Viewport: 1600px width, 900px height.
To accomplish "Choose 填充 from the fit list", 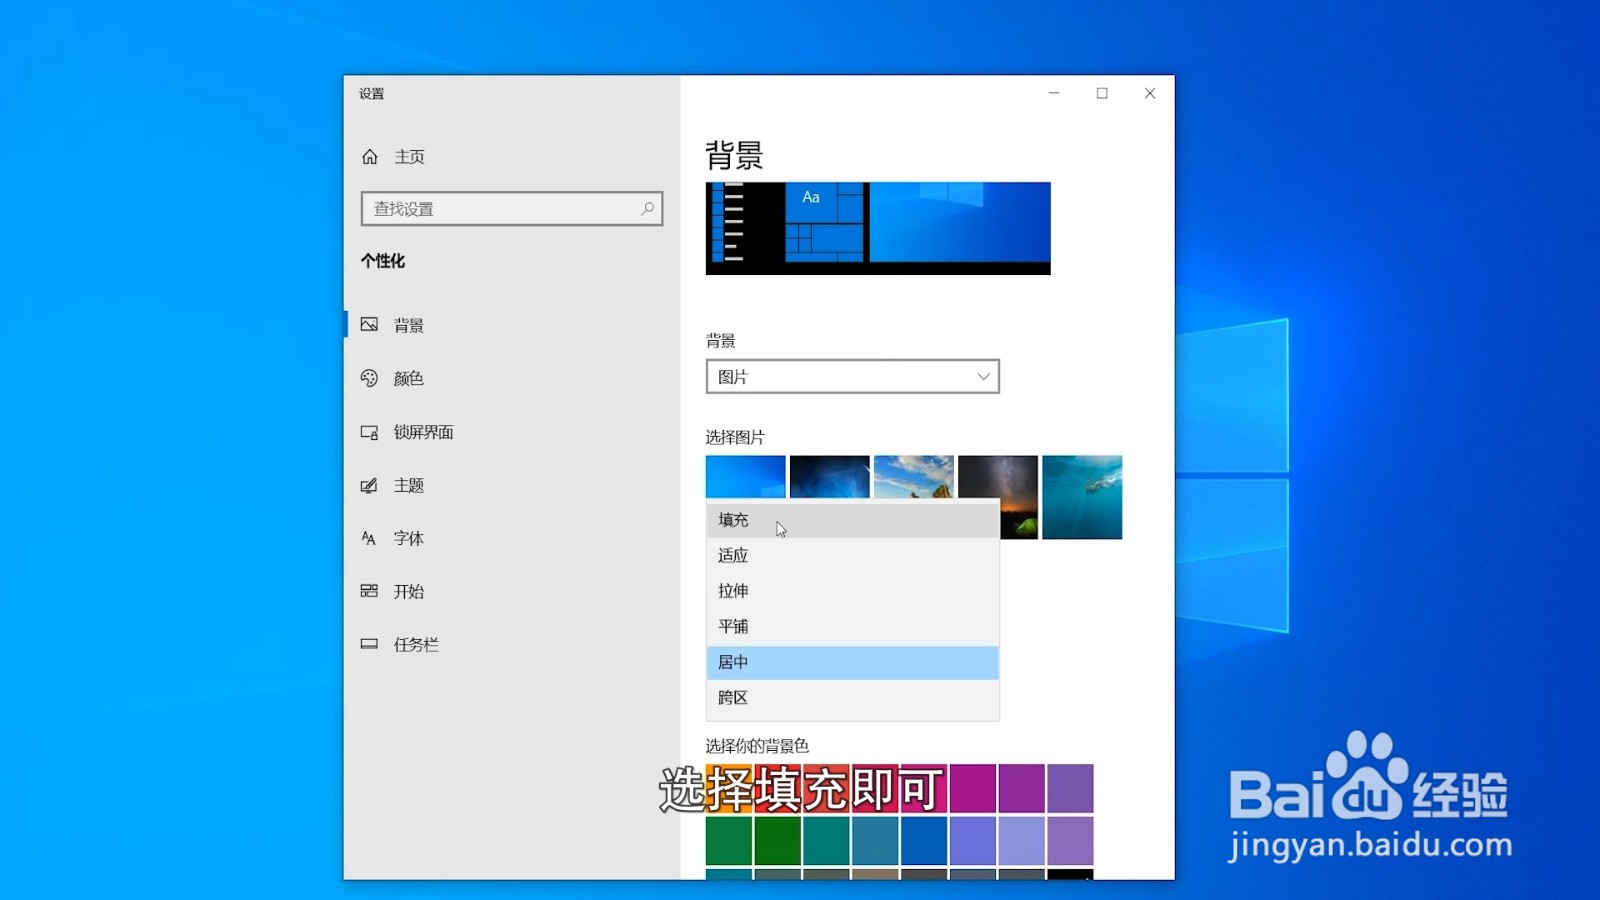I will pos(852,520).
